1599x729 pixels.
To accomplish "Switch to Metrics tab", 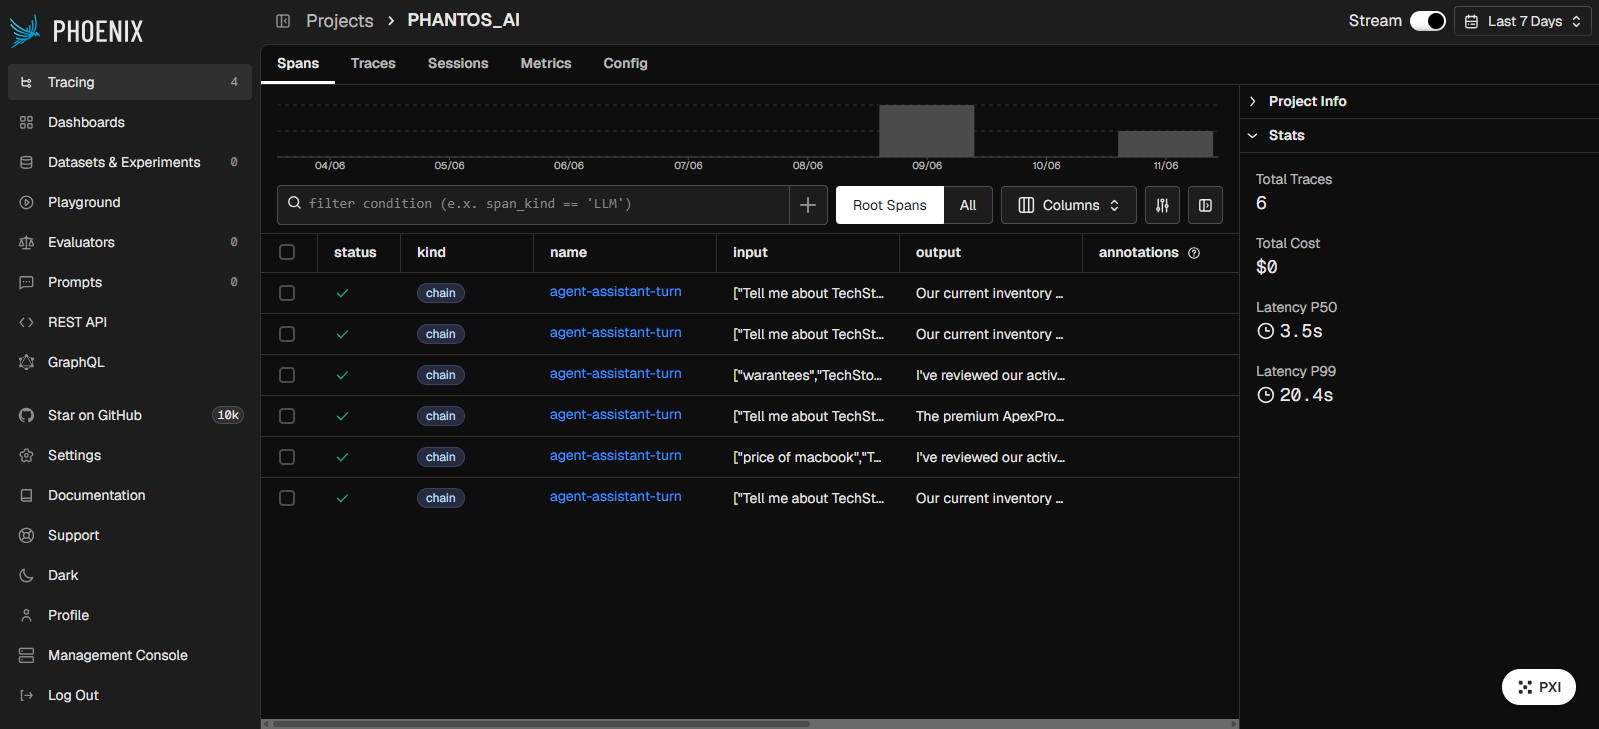I will (x=546, y=63).
